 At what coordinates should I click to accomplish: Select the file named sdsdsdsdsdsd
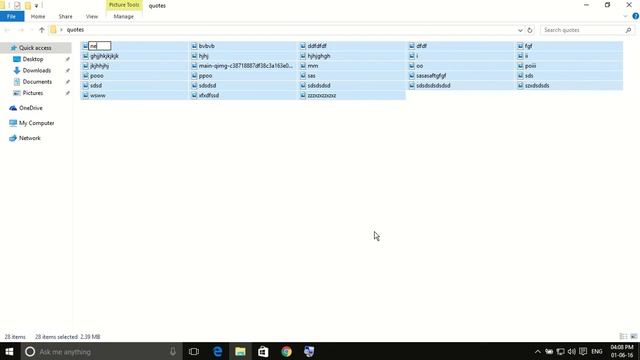point(433,85)
